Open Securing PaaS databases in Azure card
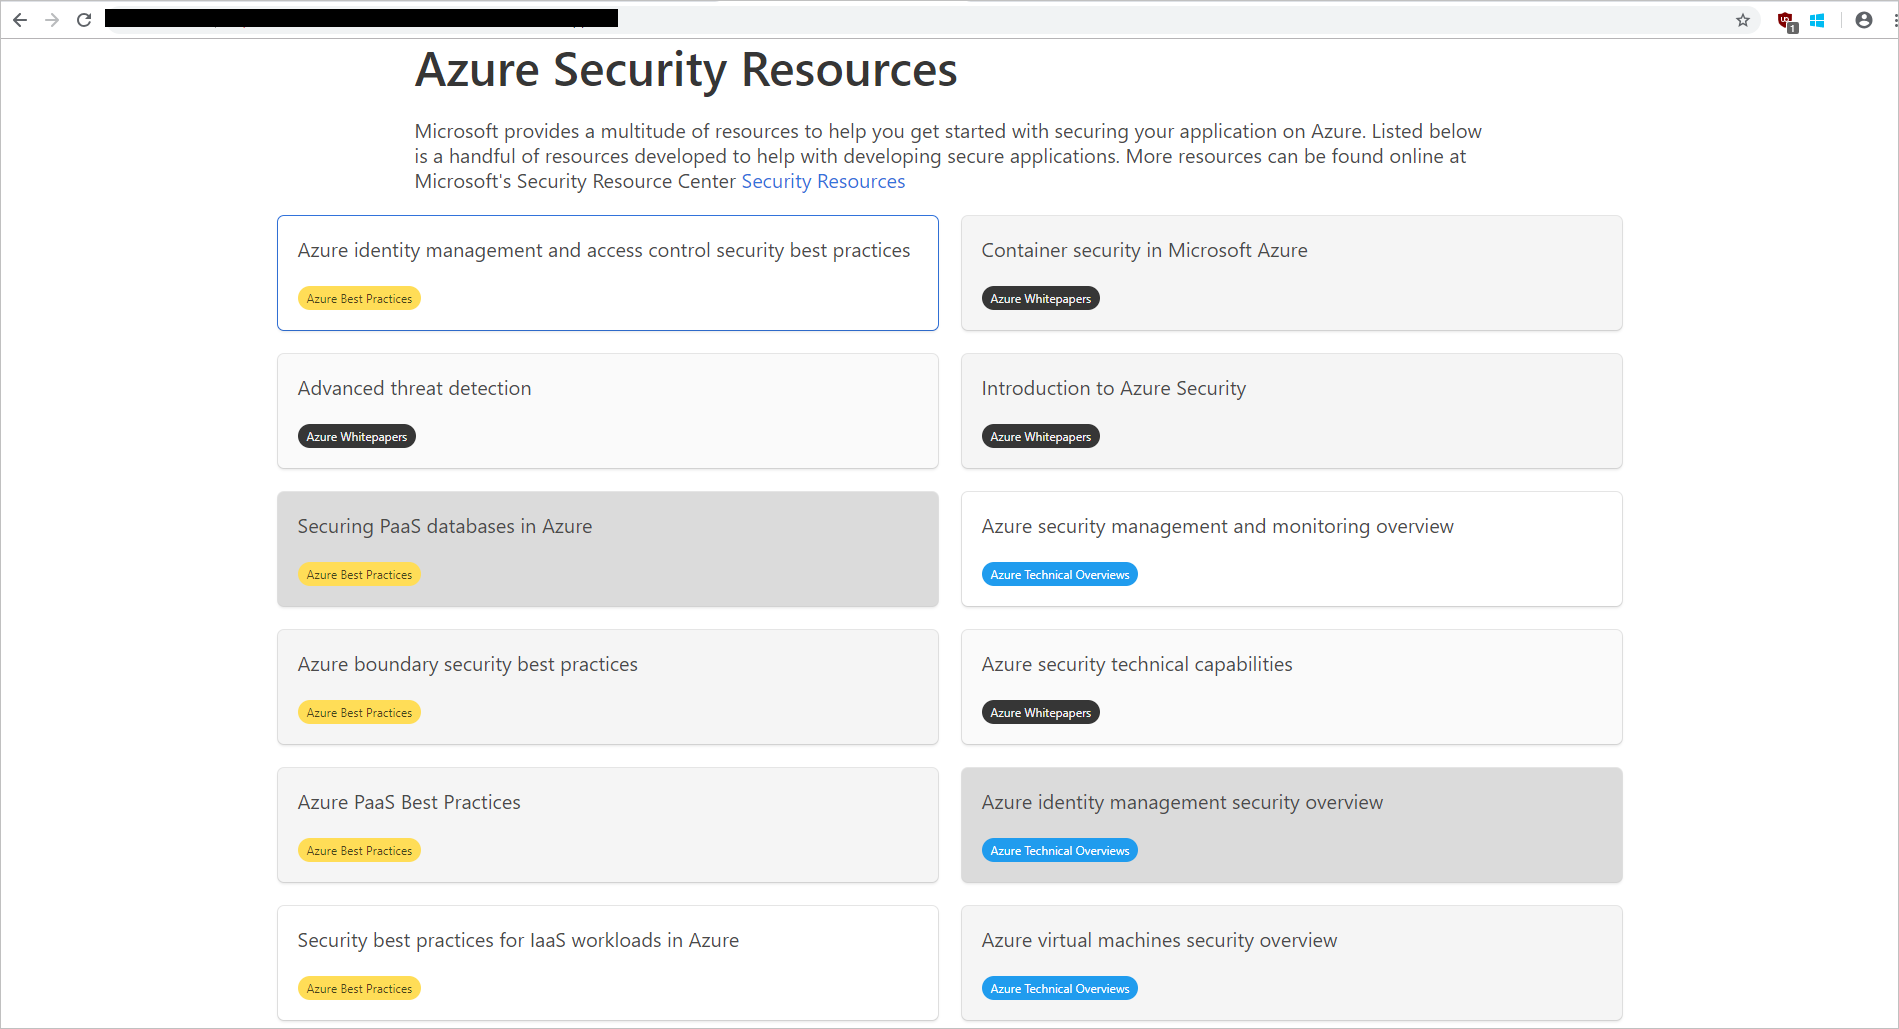Screen dimensions: 1899x1029 tap(608, 549)
